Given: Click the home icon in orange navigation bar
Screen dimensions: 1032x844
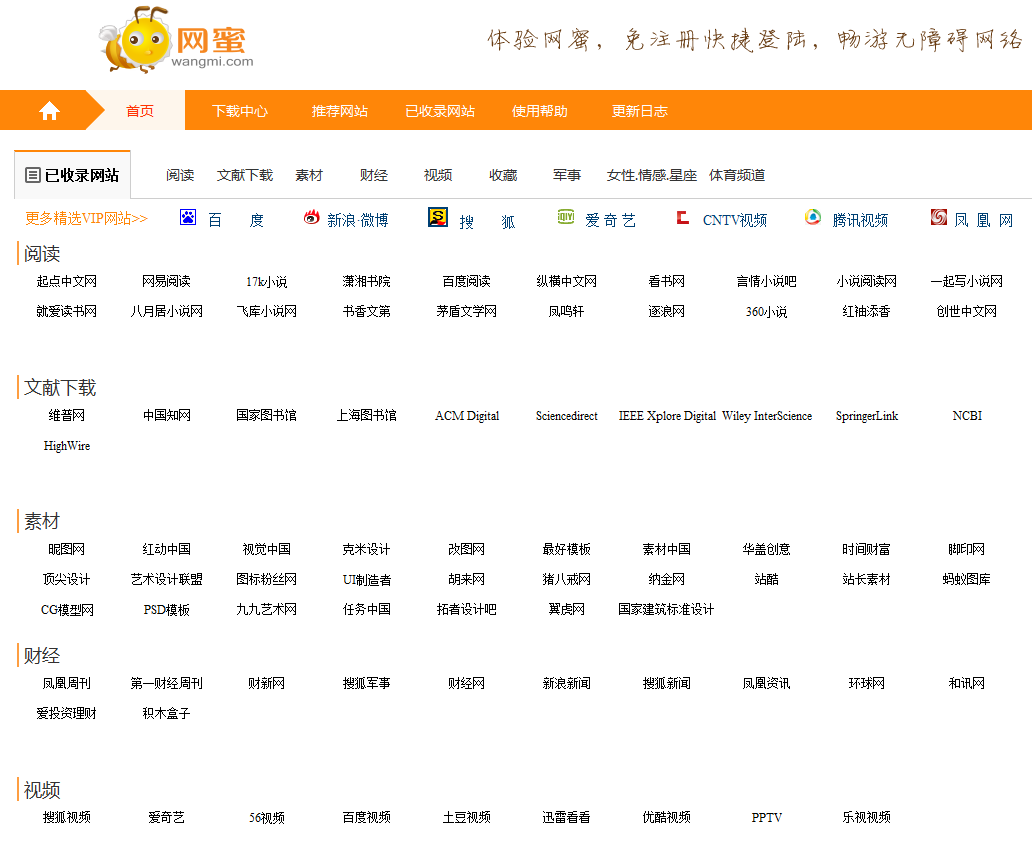Looking at the screenshot, I should click(x=49, y=111).
